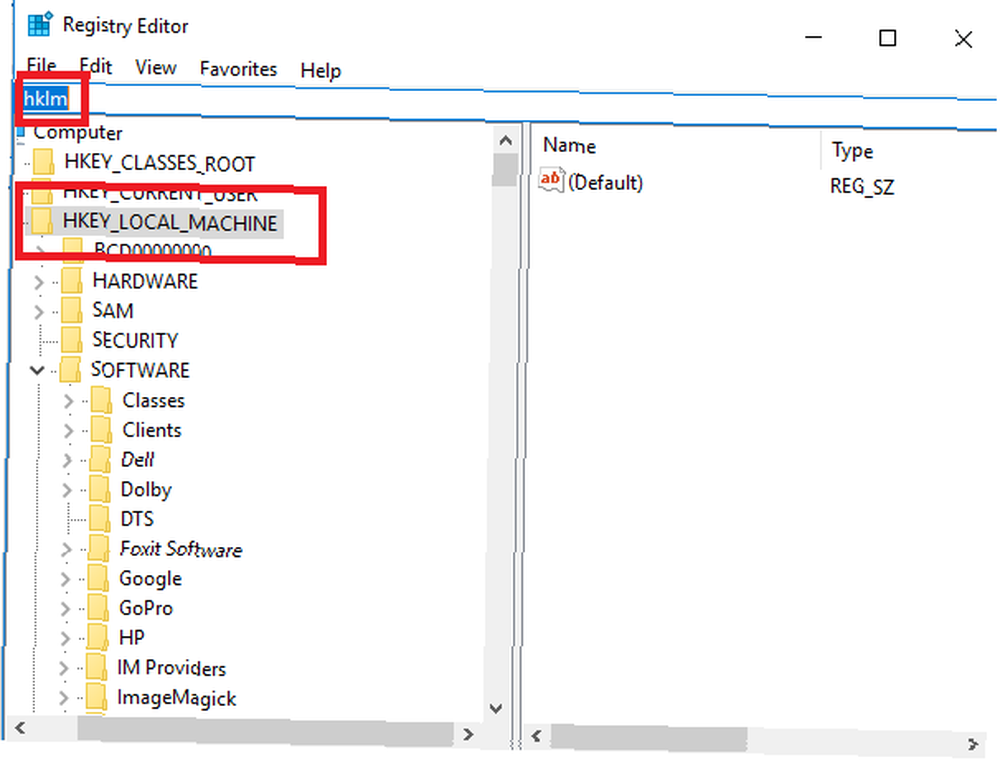Expand the Google subkey
The image size is (1000, 760).
(x=65, y=579)
